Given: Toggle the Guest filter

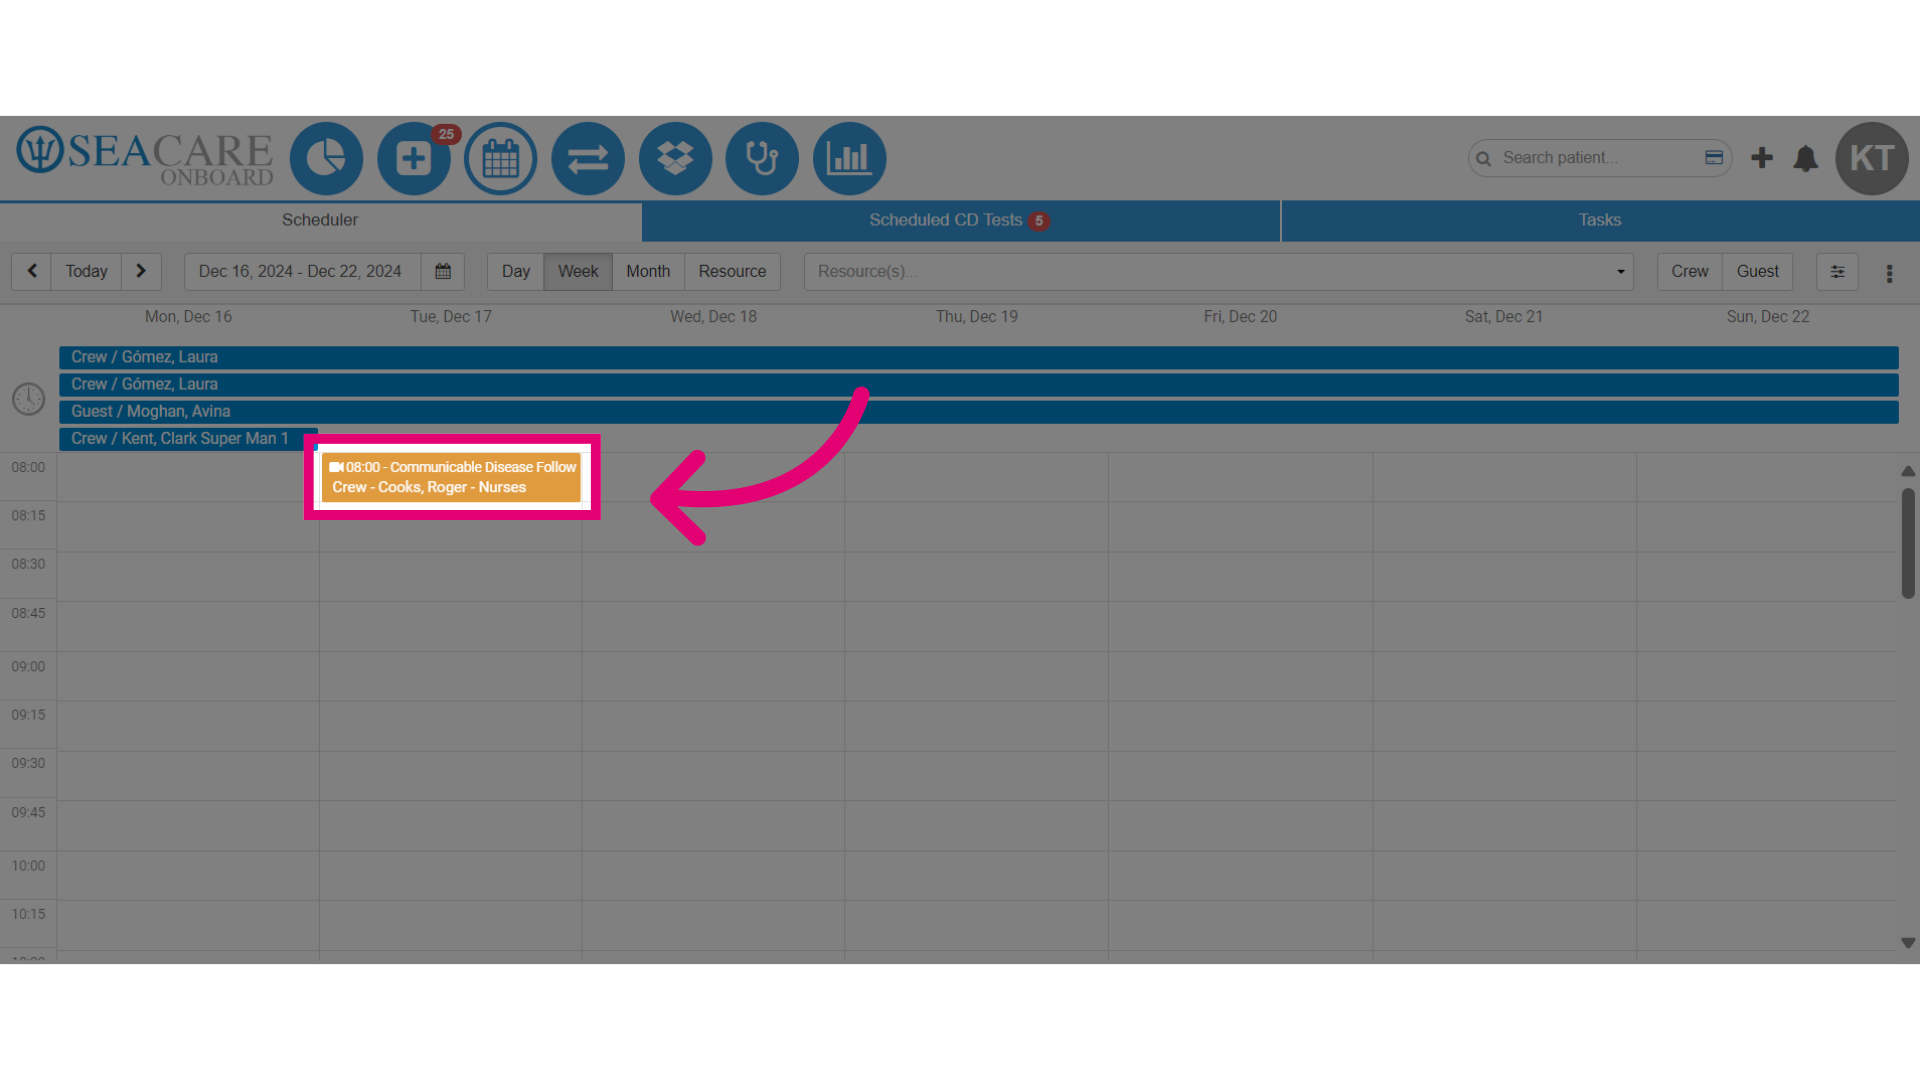Looking at the screenshot, I should pyautogui.click(x=1757, y=271).
